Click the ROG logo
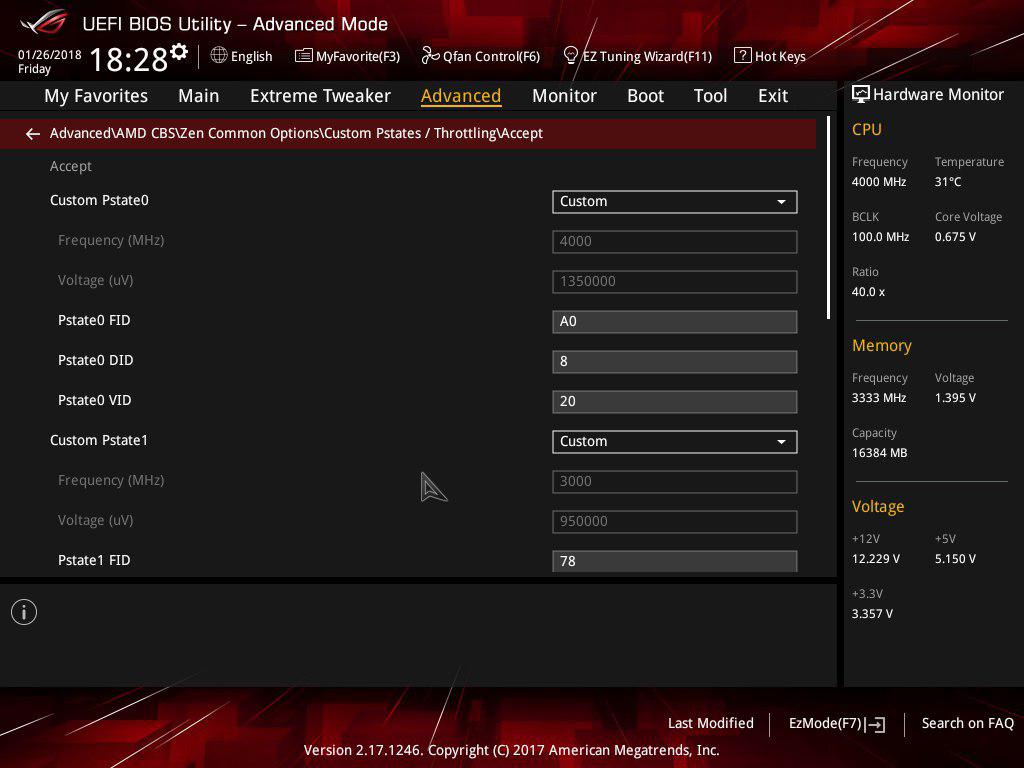1024x768 pixels. tap(44, 23)
